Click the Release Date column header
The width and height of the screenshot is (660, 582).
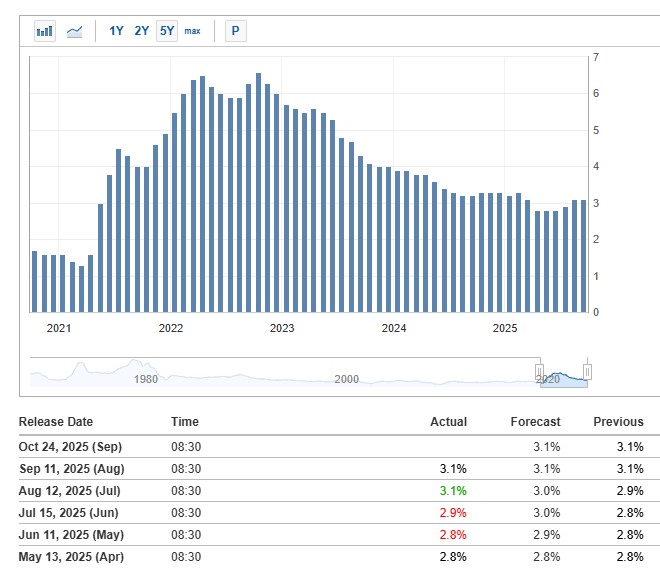click(x=56, y=422)
